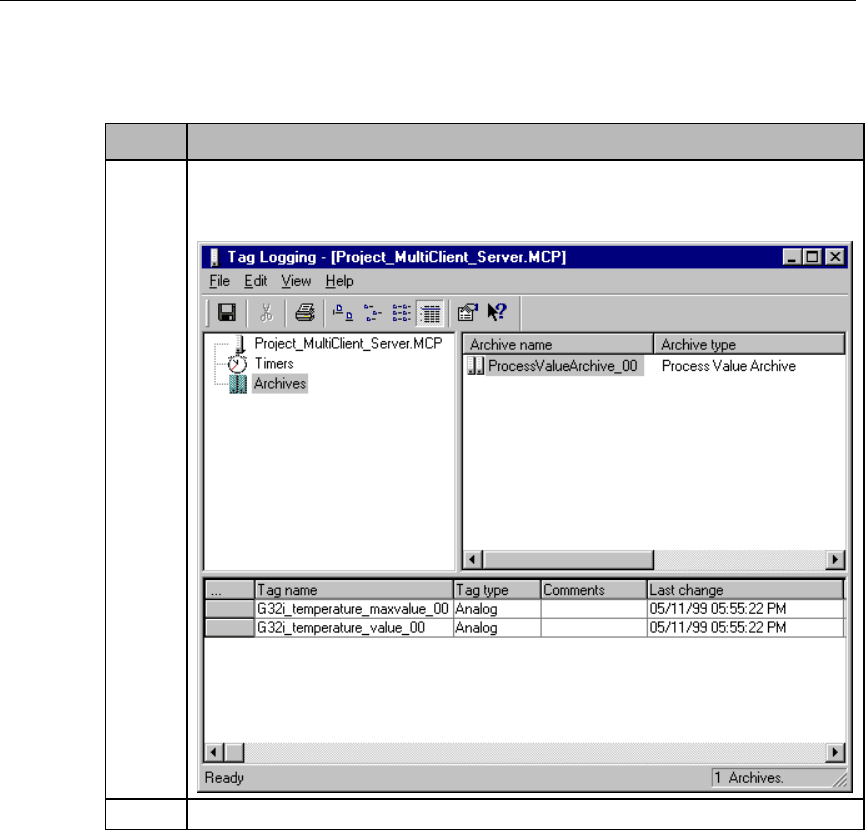Click the Save diskette icon in toolbar
The width and height of the screenshot is (865, 830).
click(x=227, y=313)
